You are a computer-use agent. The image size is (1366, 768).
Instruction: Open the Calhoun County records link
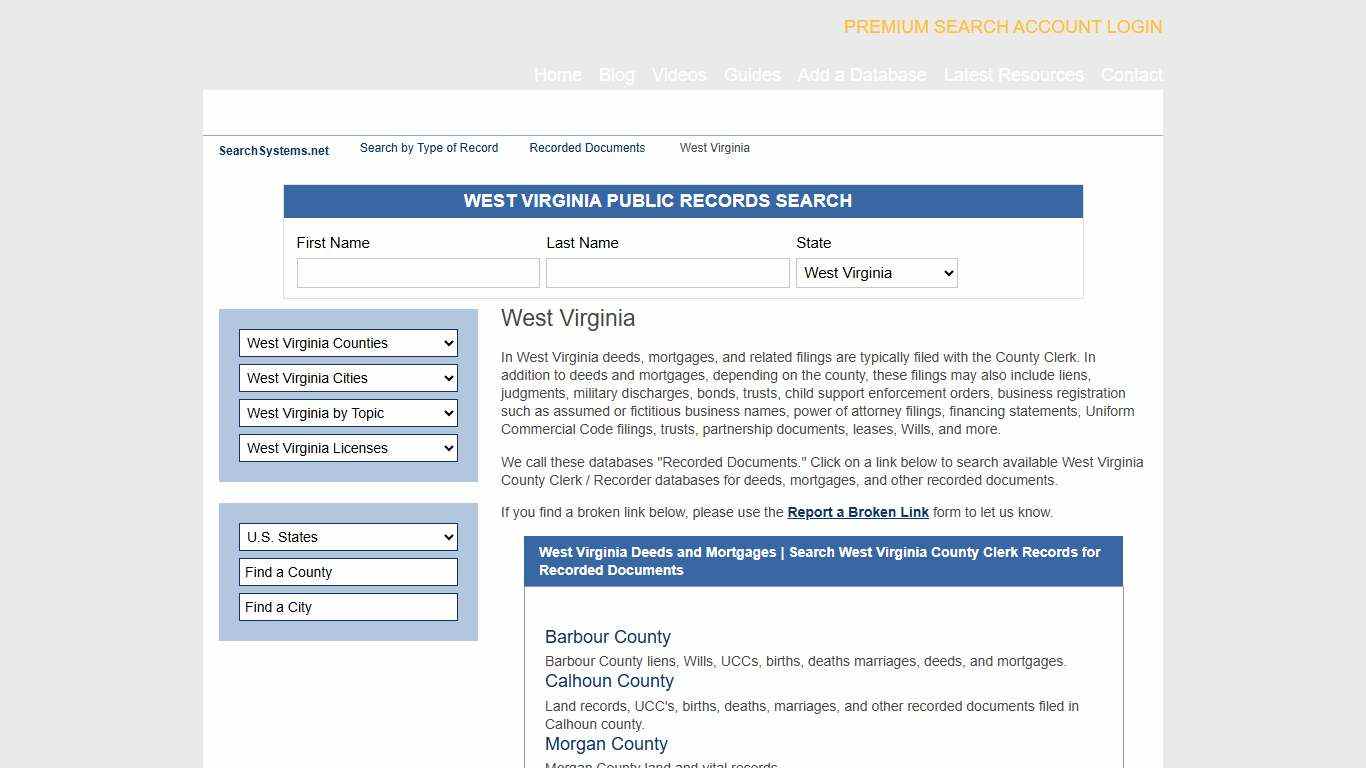point(609,681)
